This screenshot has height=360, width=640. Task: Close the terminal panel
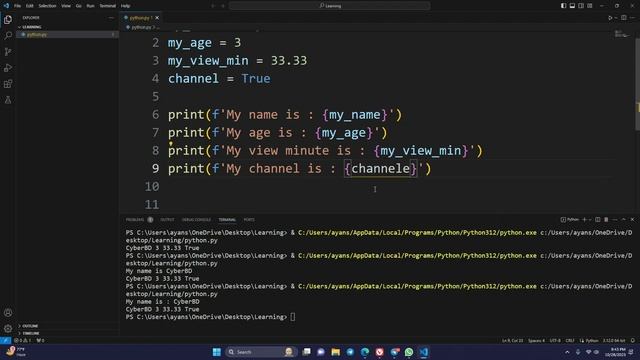pyautogui.click(x=632, y=220)
